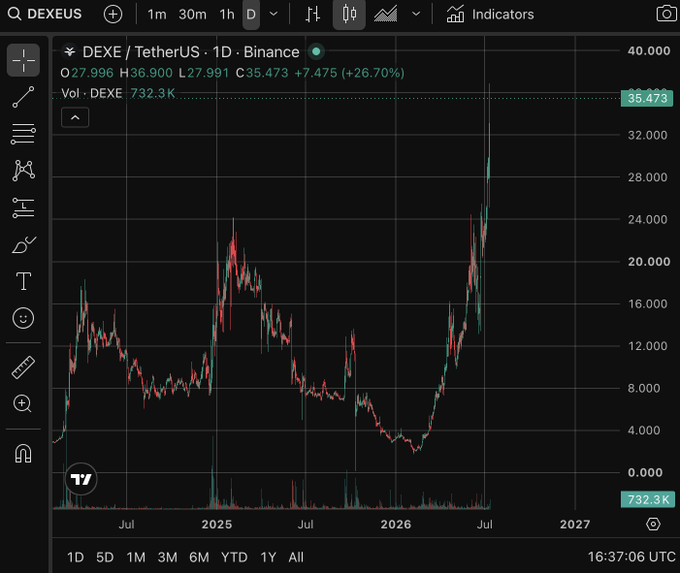Click the 0.000 price axis label
The image size is (680, 573).
(x=645, y=472)
